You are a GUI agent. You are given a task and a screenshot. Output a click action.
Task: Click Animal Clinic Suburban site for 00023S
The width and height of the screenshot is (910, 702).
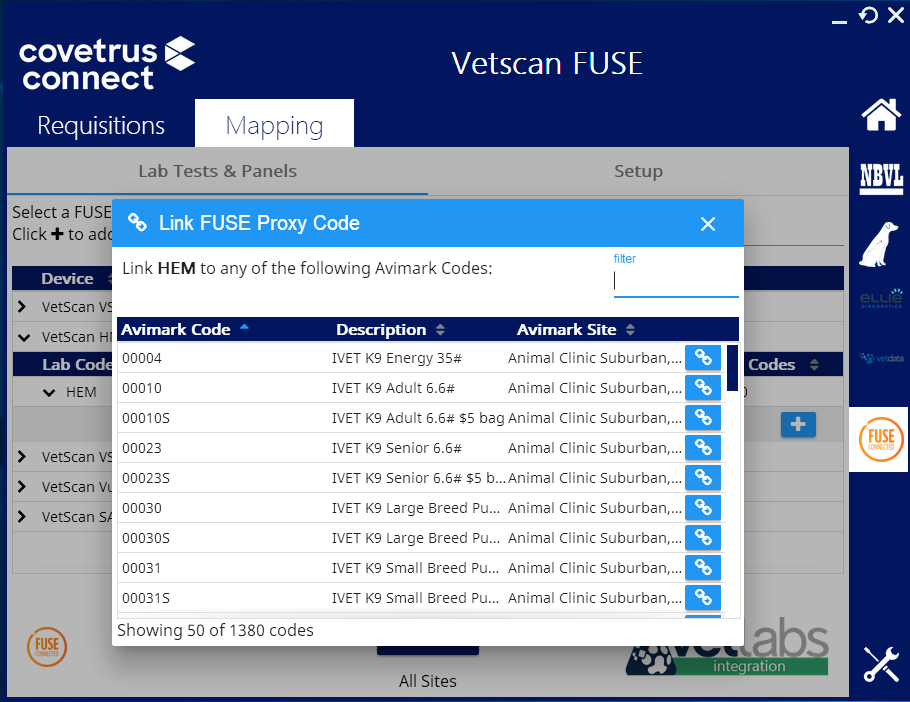coord(595,477)
